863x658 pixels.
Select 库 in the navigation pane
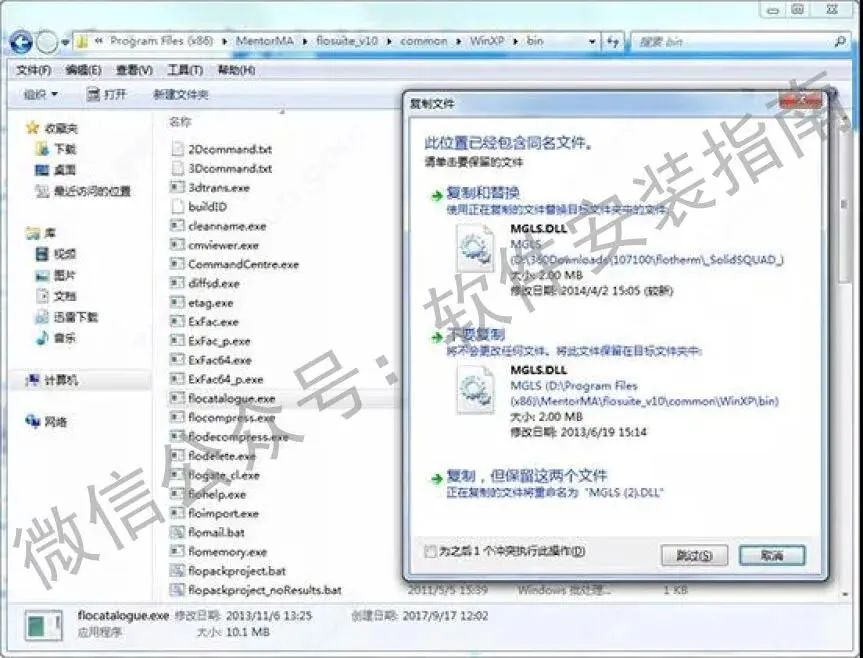pyautogui.click(x=41, y=233)
